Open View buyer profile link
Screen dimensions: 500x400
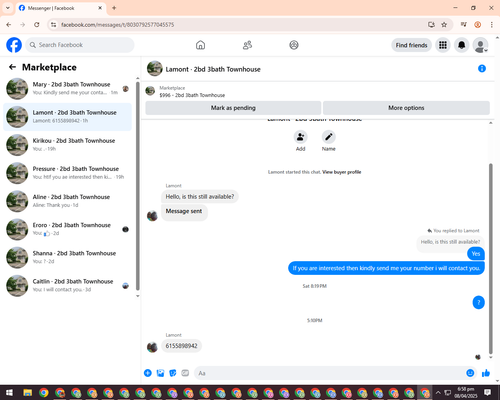pos(341,172)
